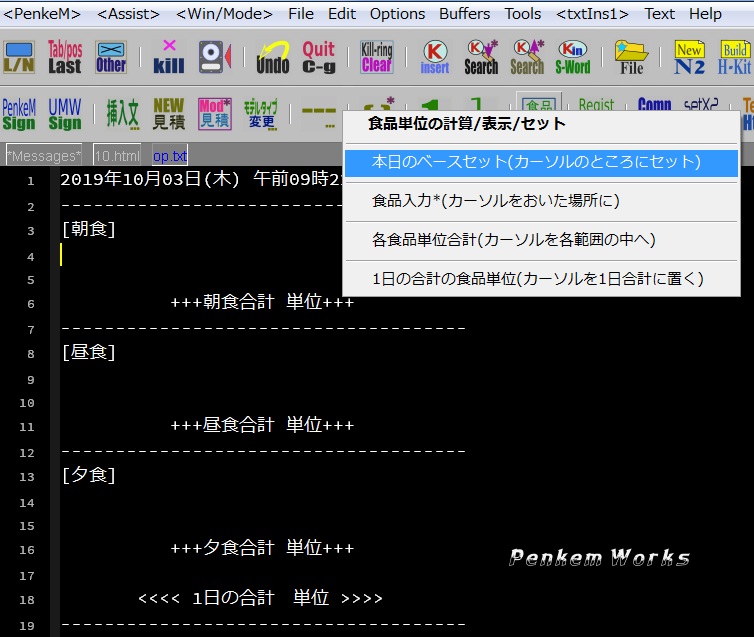754x637 pixels.
Task: Select 各食品単位合計 menu entry
Action: point(541,240)
